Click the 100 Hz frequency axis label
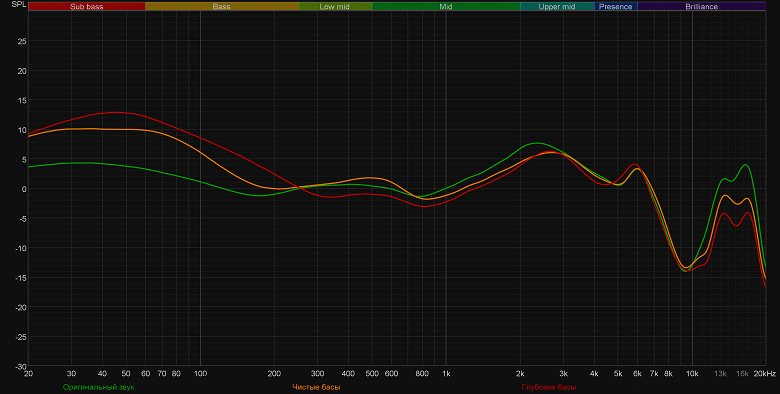This screenshot has height=394, width=780. coord(200,374)
